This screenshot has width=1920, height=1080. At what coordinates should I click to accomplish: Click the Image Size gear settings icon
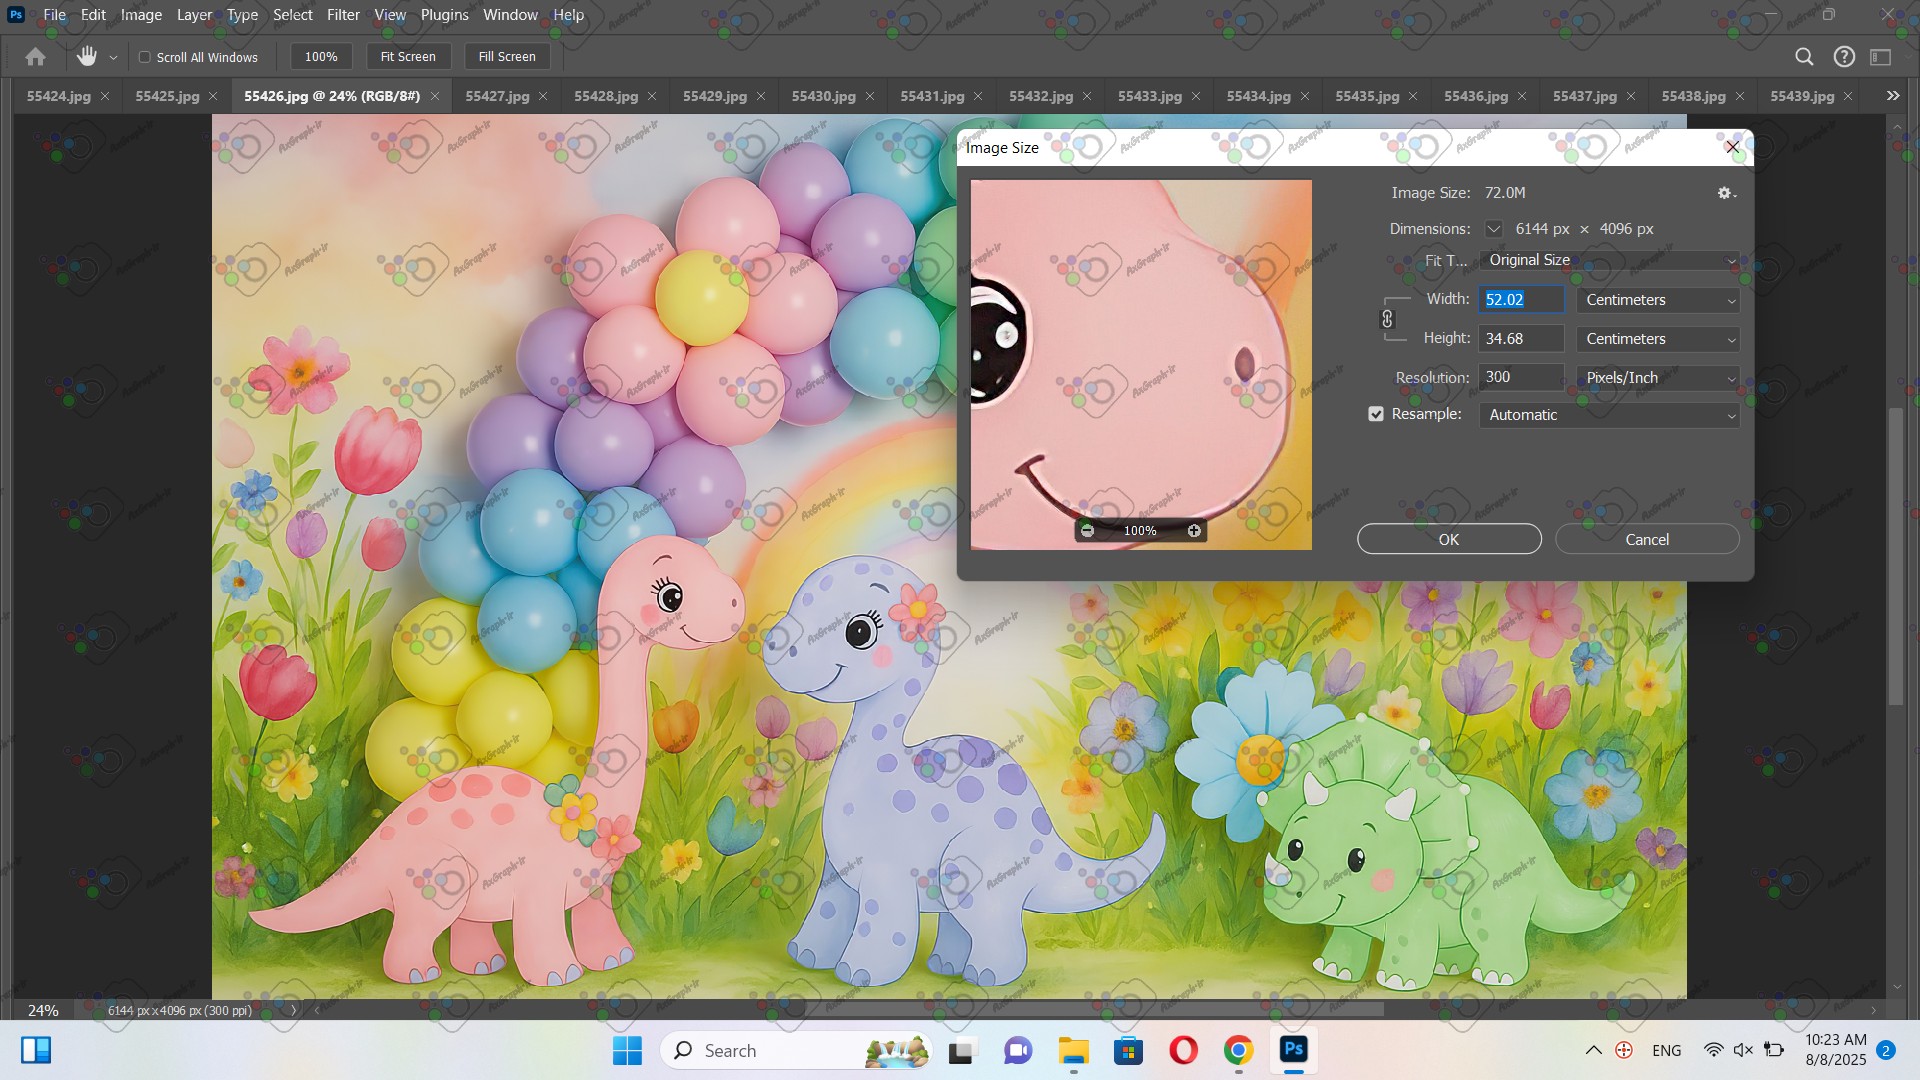1725,193
